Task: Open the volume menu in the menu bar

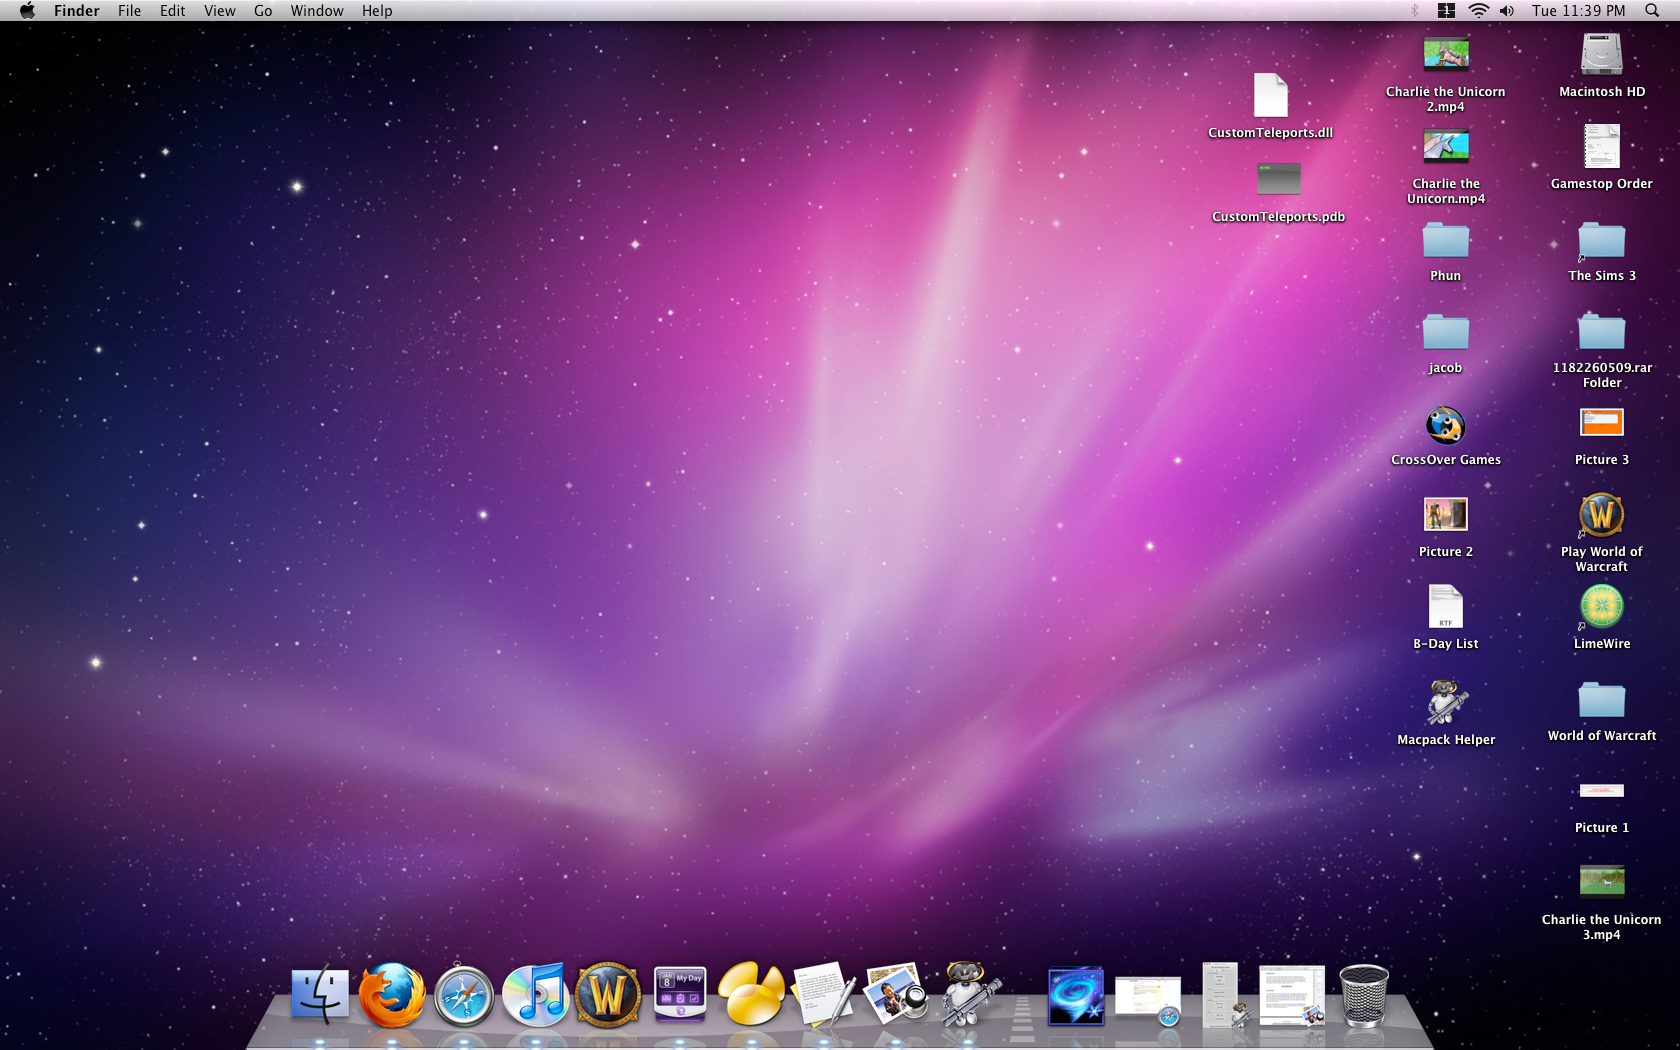Action: pos(1507,11)
